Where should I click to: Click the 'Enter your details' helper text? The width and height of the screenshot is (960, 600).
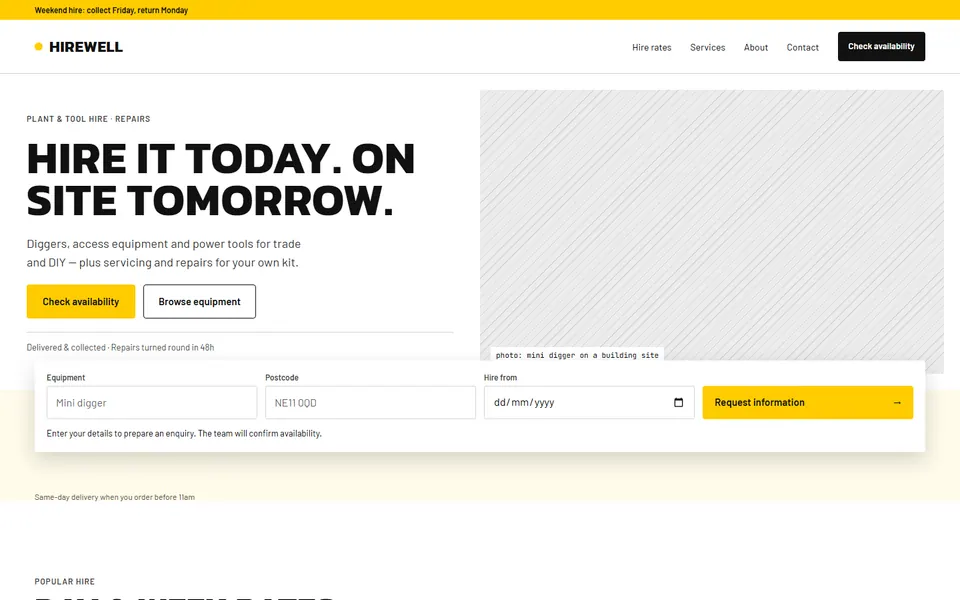184,433
